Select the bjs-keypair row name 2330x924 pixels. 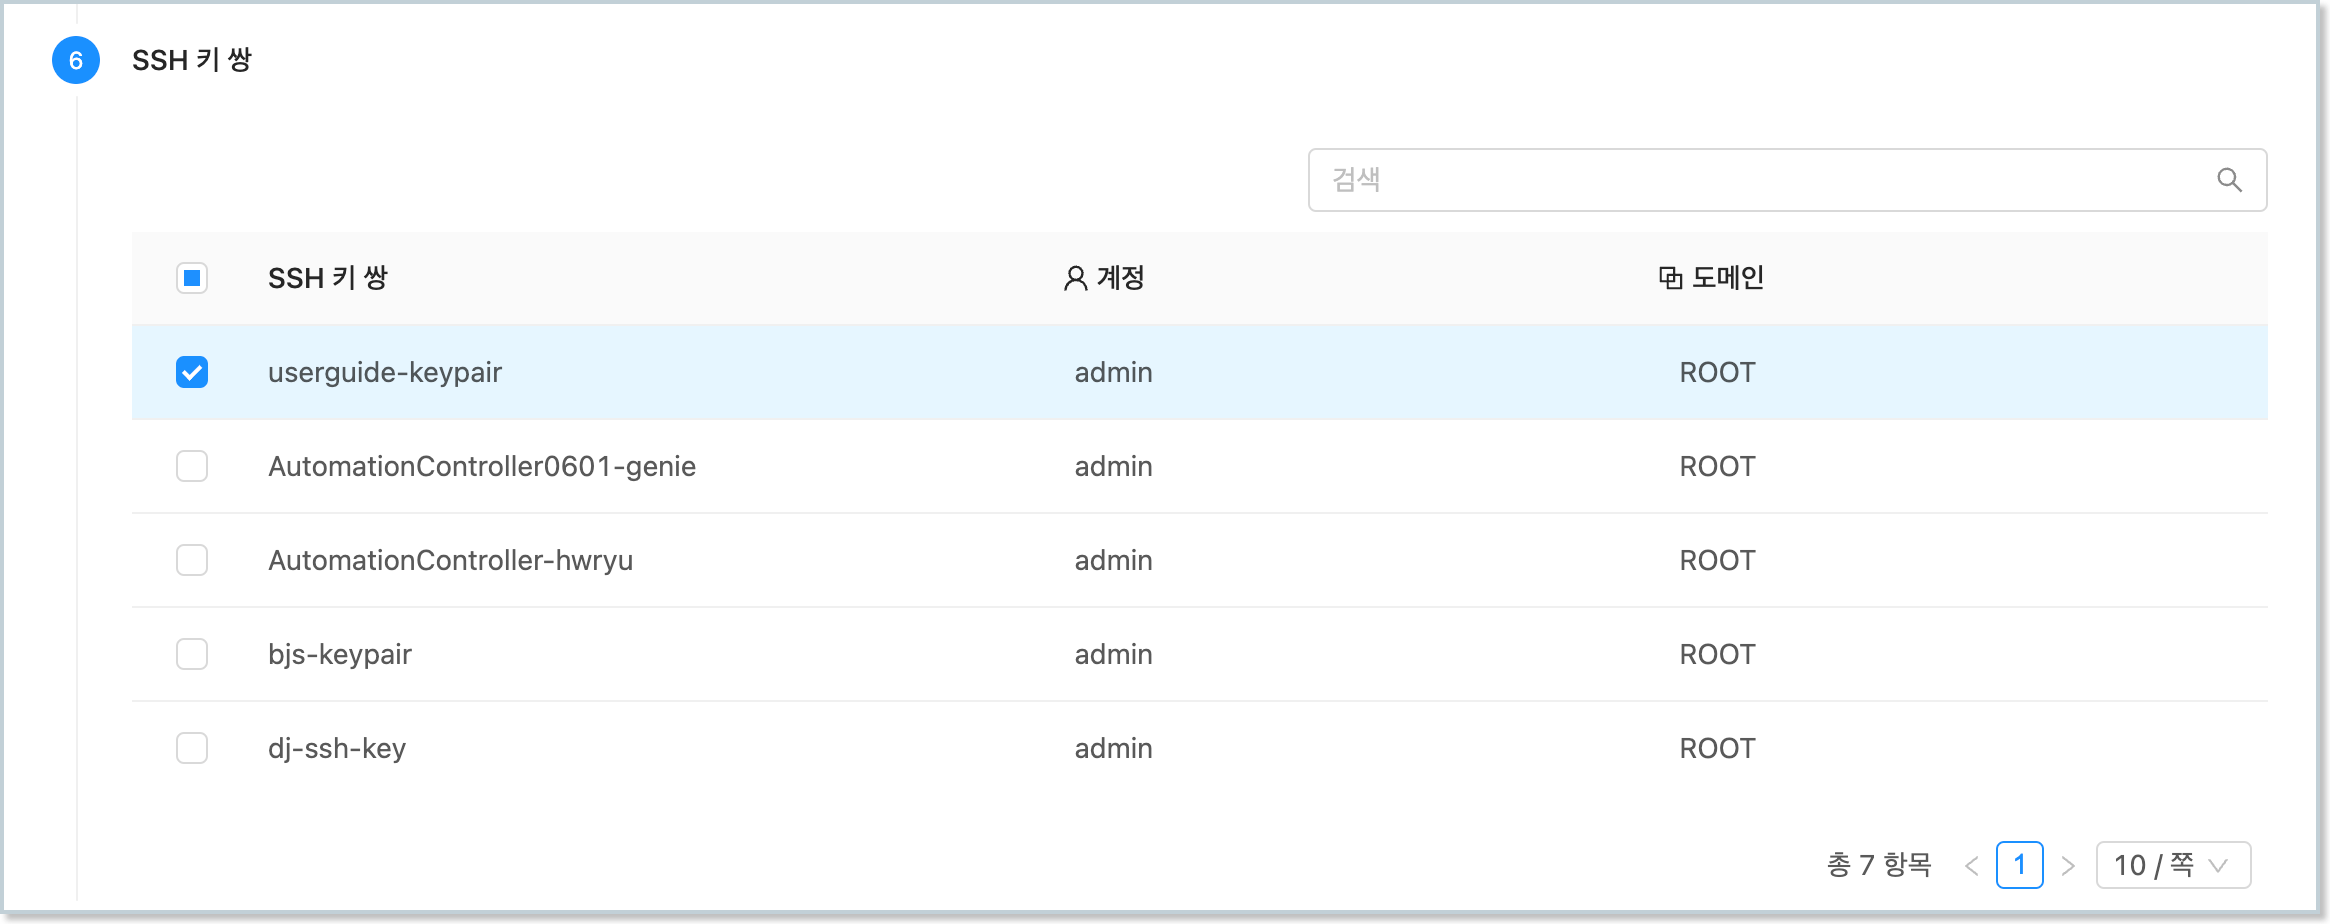point(340,654)
